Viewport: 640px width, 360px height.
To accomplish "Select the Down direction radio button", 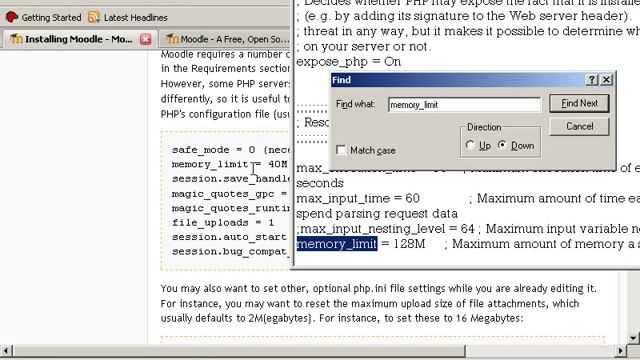I will pyautogui.click(x=502, y=145).
